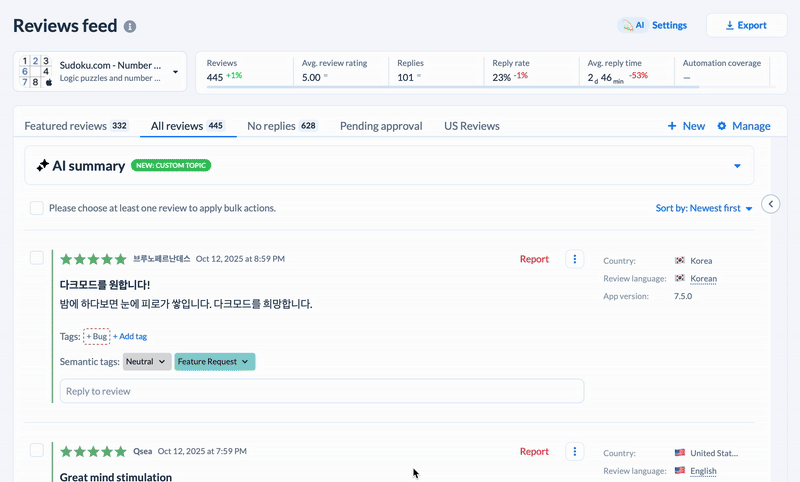Open the three-dot menu on the Korean review
800x482 pixels.
(x=574, y=259)
